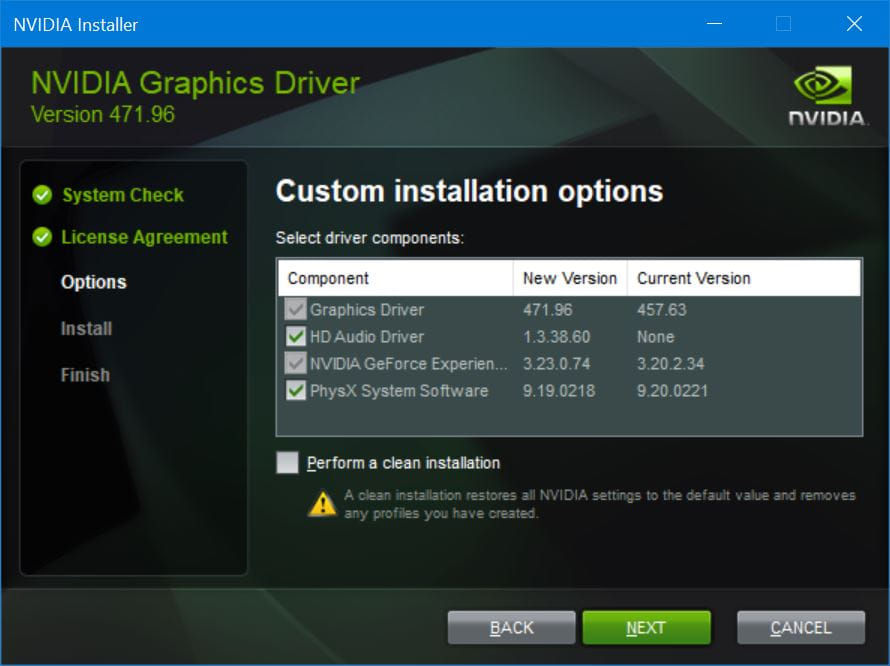Click the Finish step in the sidebar

[x=84, y=374]
